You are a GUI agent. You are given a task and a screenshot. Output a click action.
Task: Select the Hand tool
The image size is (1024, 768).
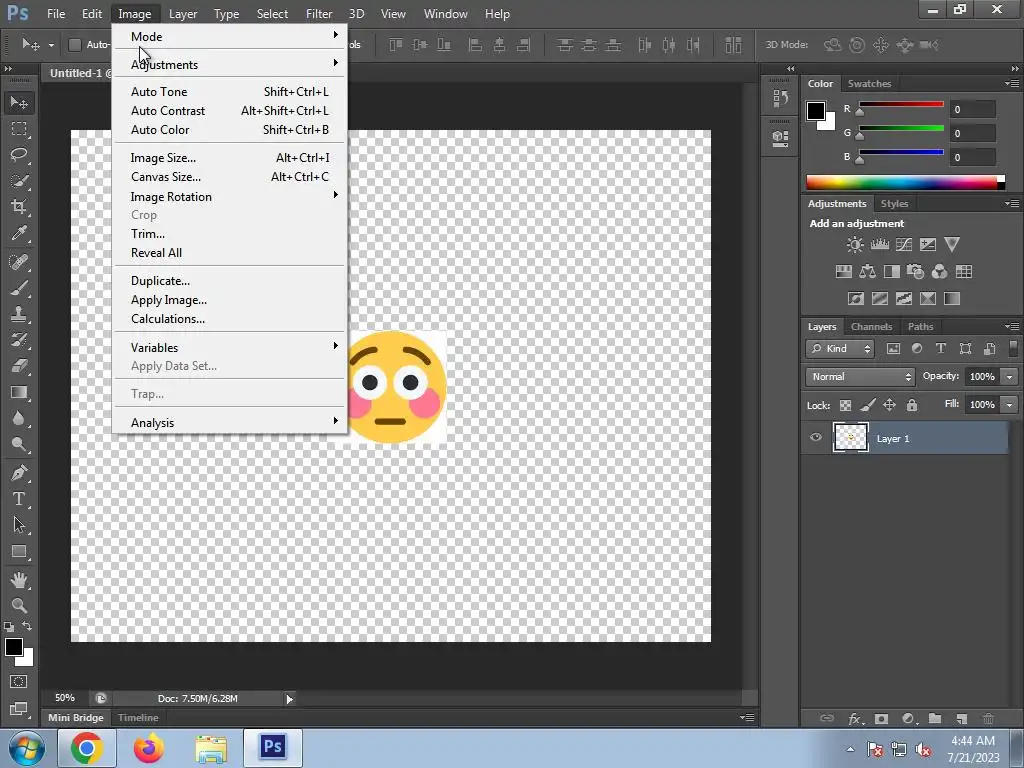coord(19,580)
